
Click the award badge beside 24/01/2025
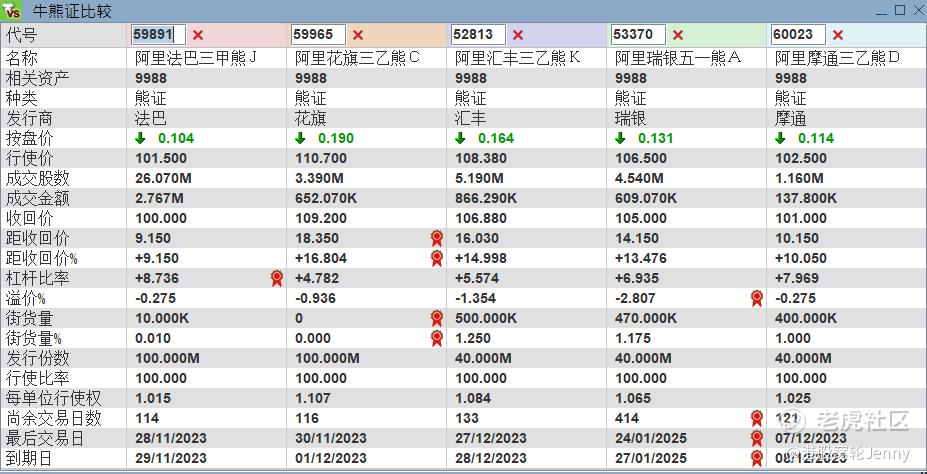pos(757,439)
